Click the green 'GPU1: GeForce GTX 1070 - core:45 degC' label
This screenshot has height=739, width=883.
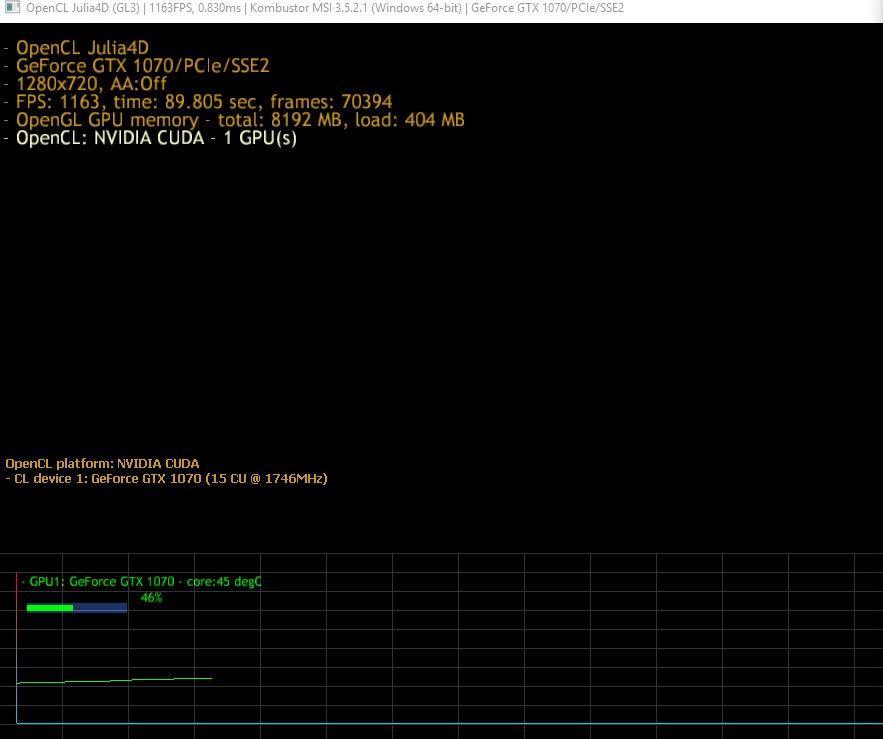click(x=141, y=581)
